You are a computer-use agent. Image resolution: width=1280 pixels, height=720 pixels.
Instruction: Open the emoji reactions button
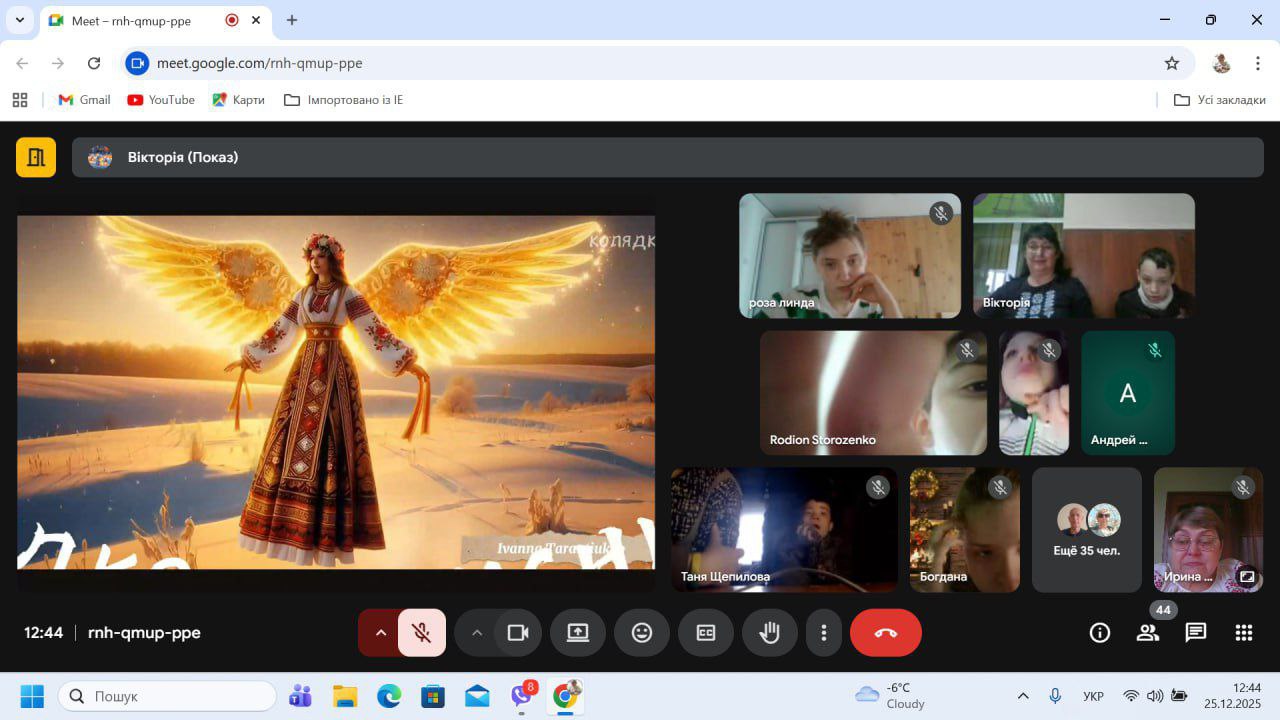point(641,633)
